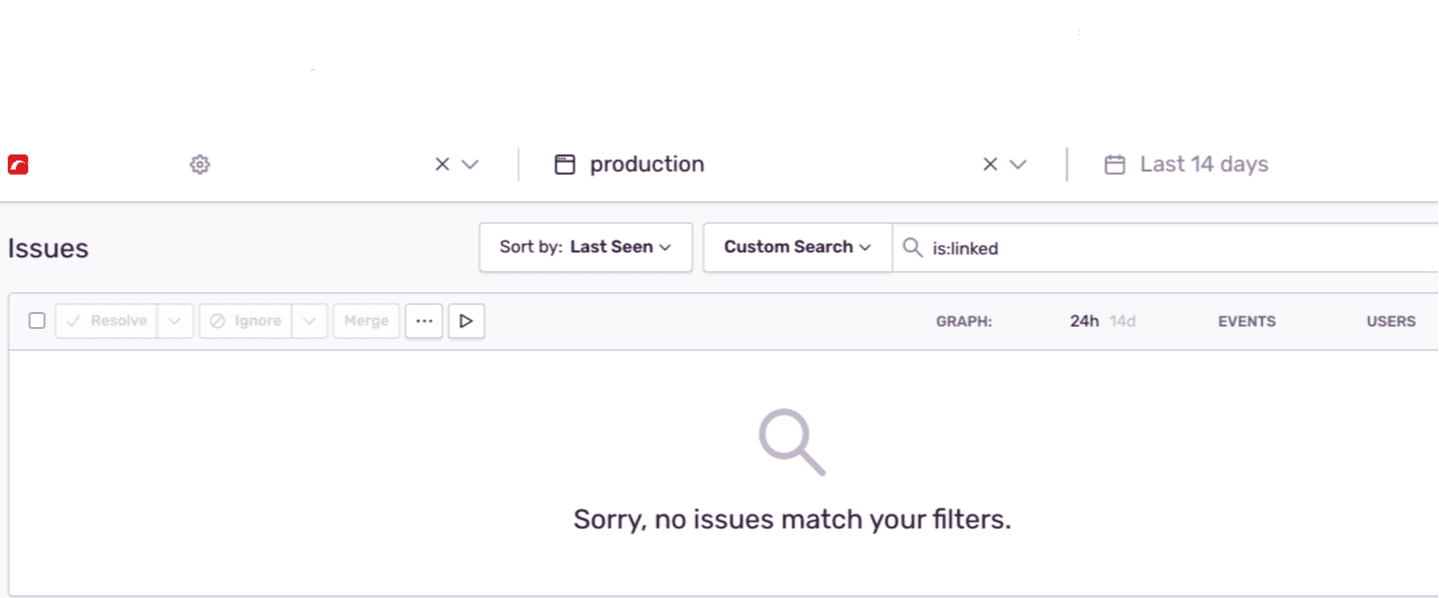Open the Resolve dropdown chevron
This screenshot has height=598, width=1439.
coord(175,320)
